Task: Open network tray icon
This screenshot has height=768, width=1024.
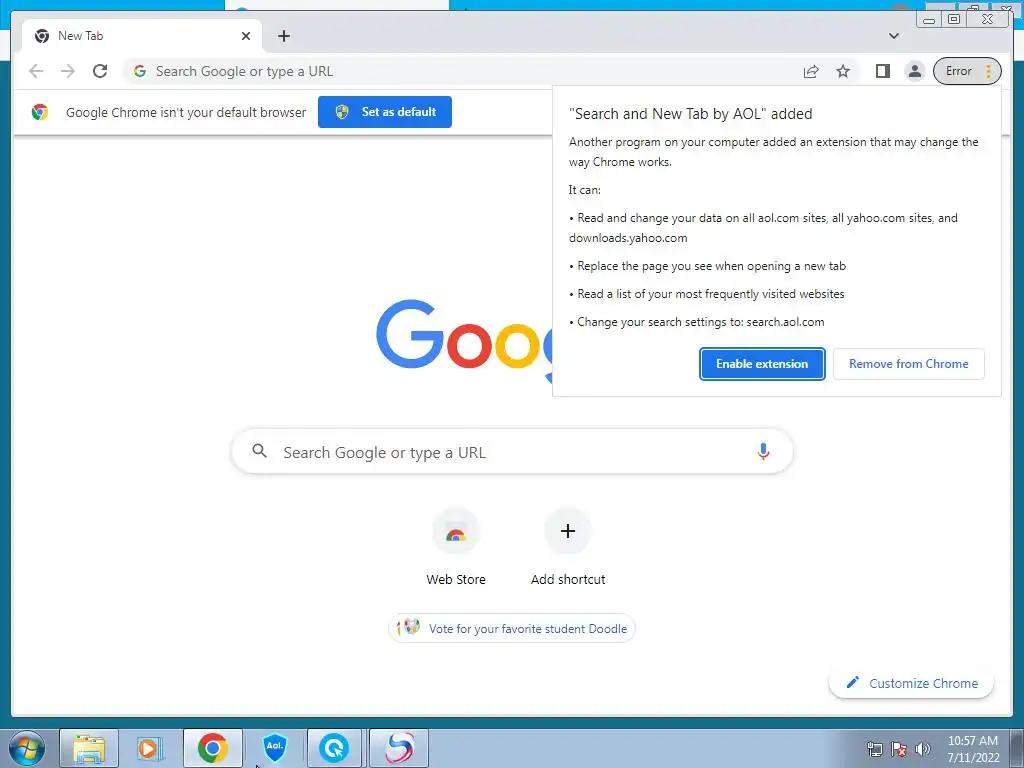Action: [874, 749]
